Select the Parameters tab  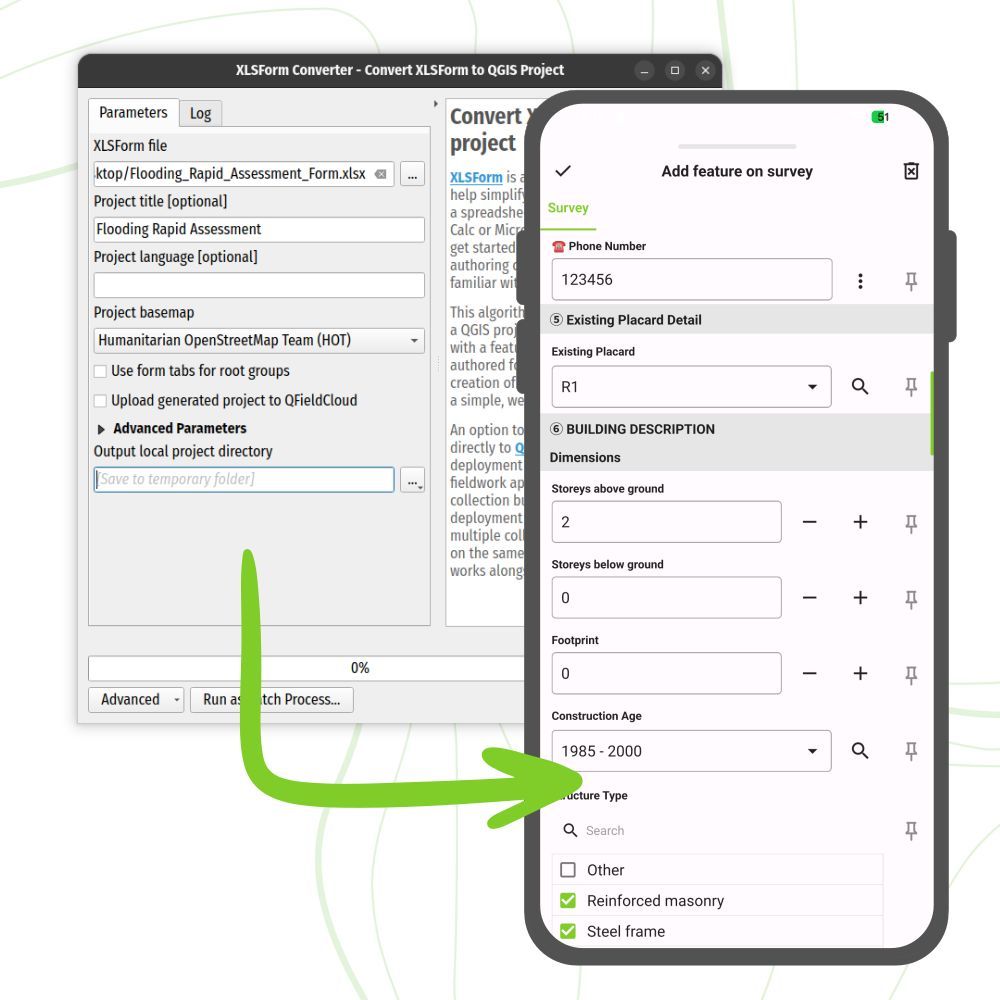pyautogui.click(x=133, y=113)
